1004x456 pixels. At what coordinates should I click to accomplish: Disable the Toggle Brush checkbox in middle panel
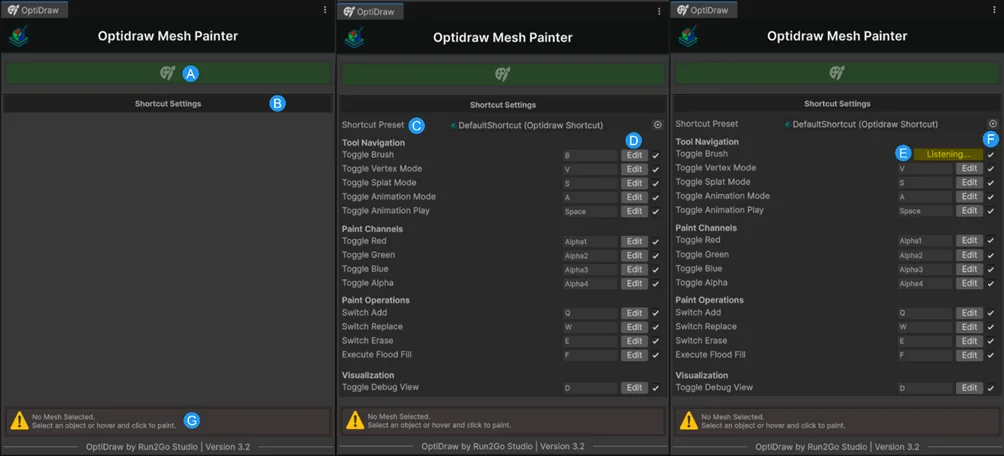(x=656, y=156)
